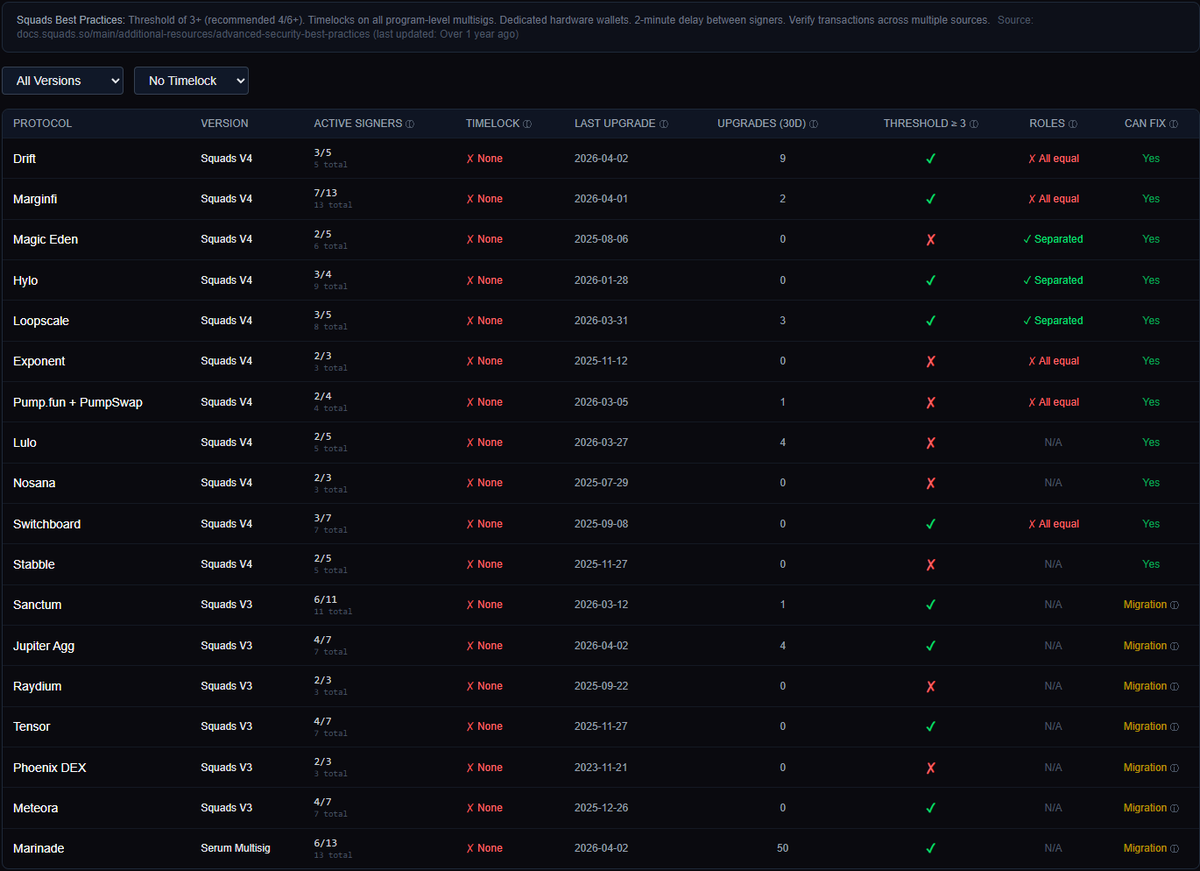Click red threshold X in Stabble row

click(x=931, y=565)
